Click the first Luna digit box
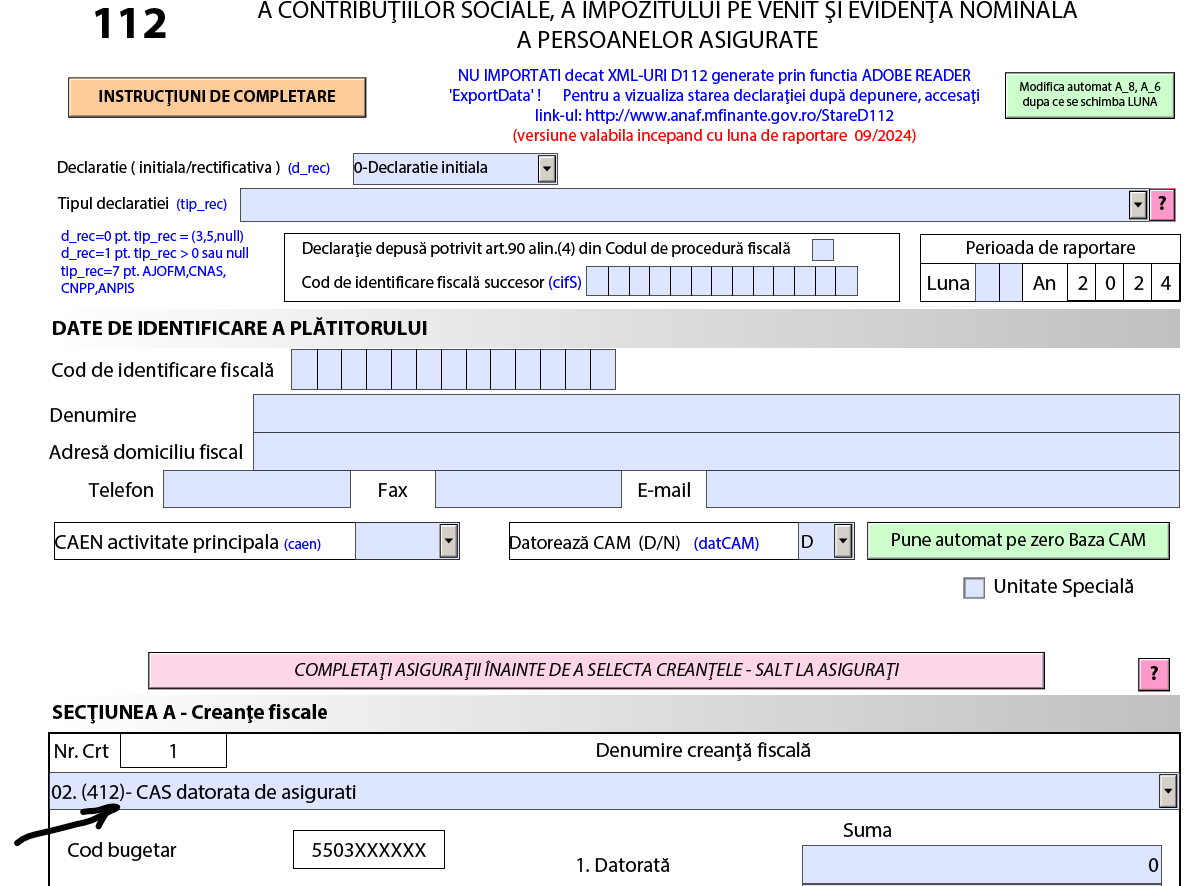Image resolution: width=1201 pixels, height=886 pixels. click(987, 283)
